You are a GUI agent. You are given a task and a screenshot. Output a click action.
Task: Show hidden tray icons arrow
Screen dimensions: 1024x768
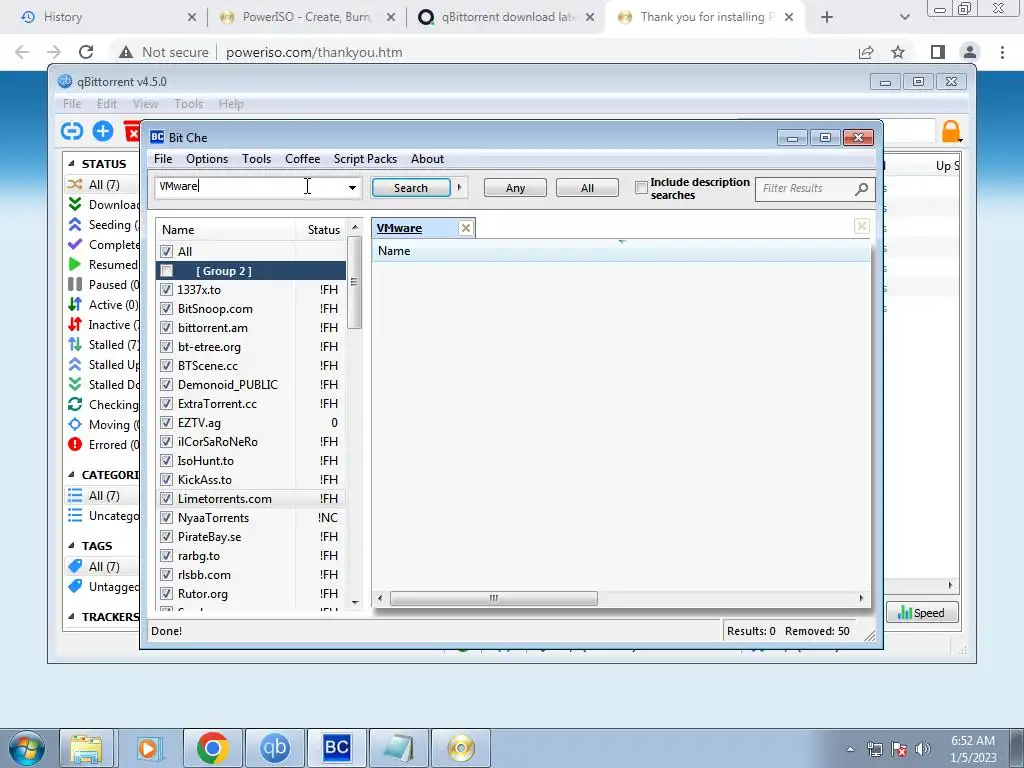click(x=850, y=749)
